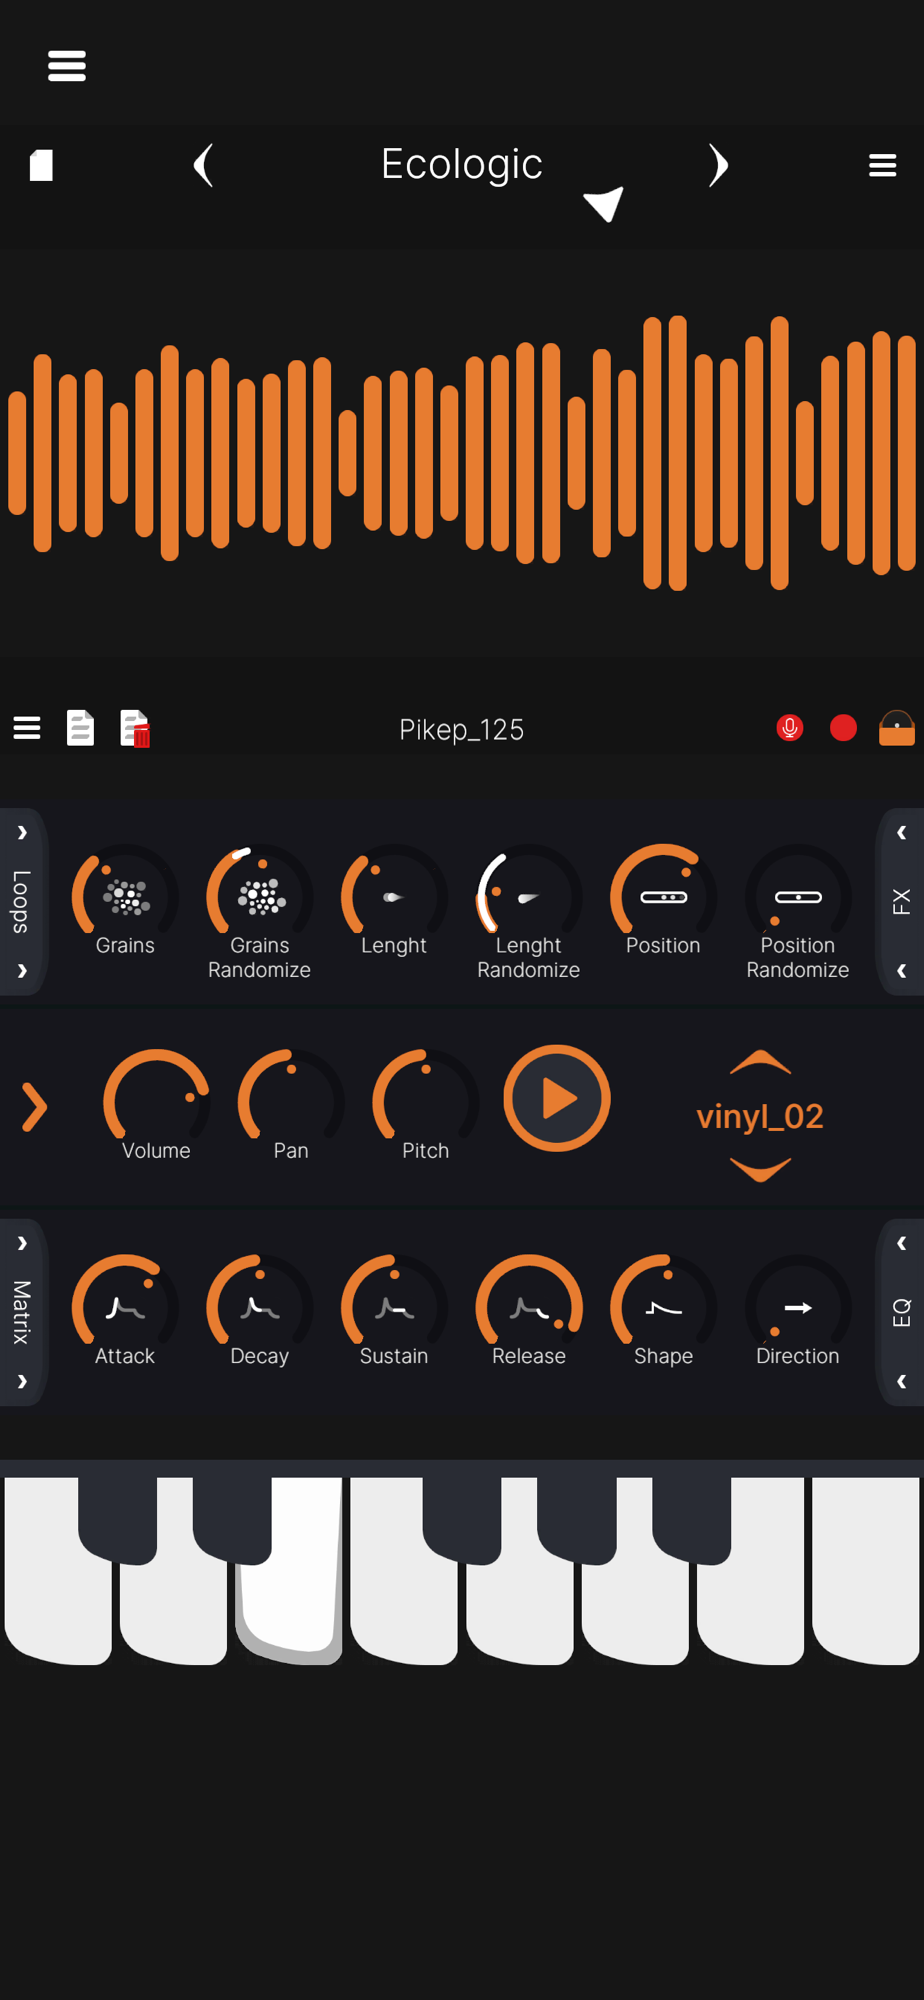Expand Loops panel with its lower chevron
The image size is (924, 2000).
click(22, 971)
